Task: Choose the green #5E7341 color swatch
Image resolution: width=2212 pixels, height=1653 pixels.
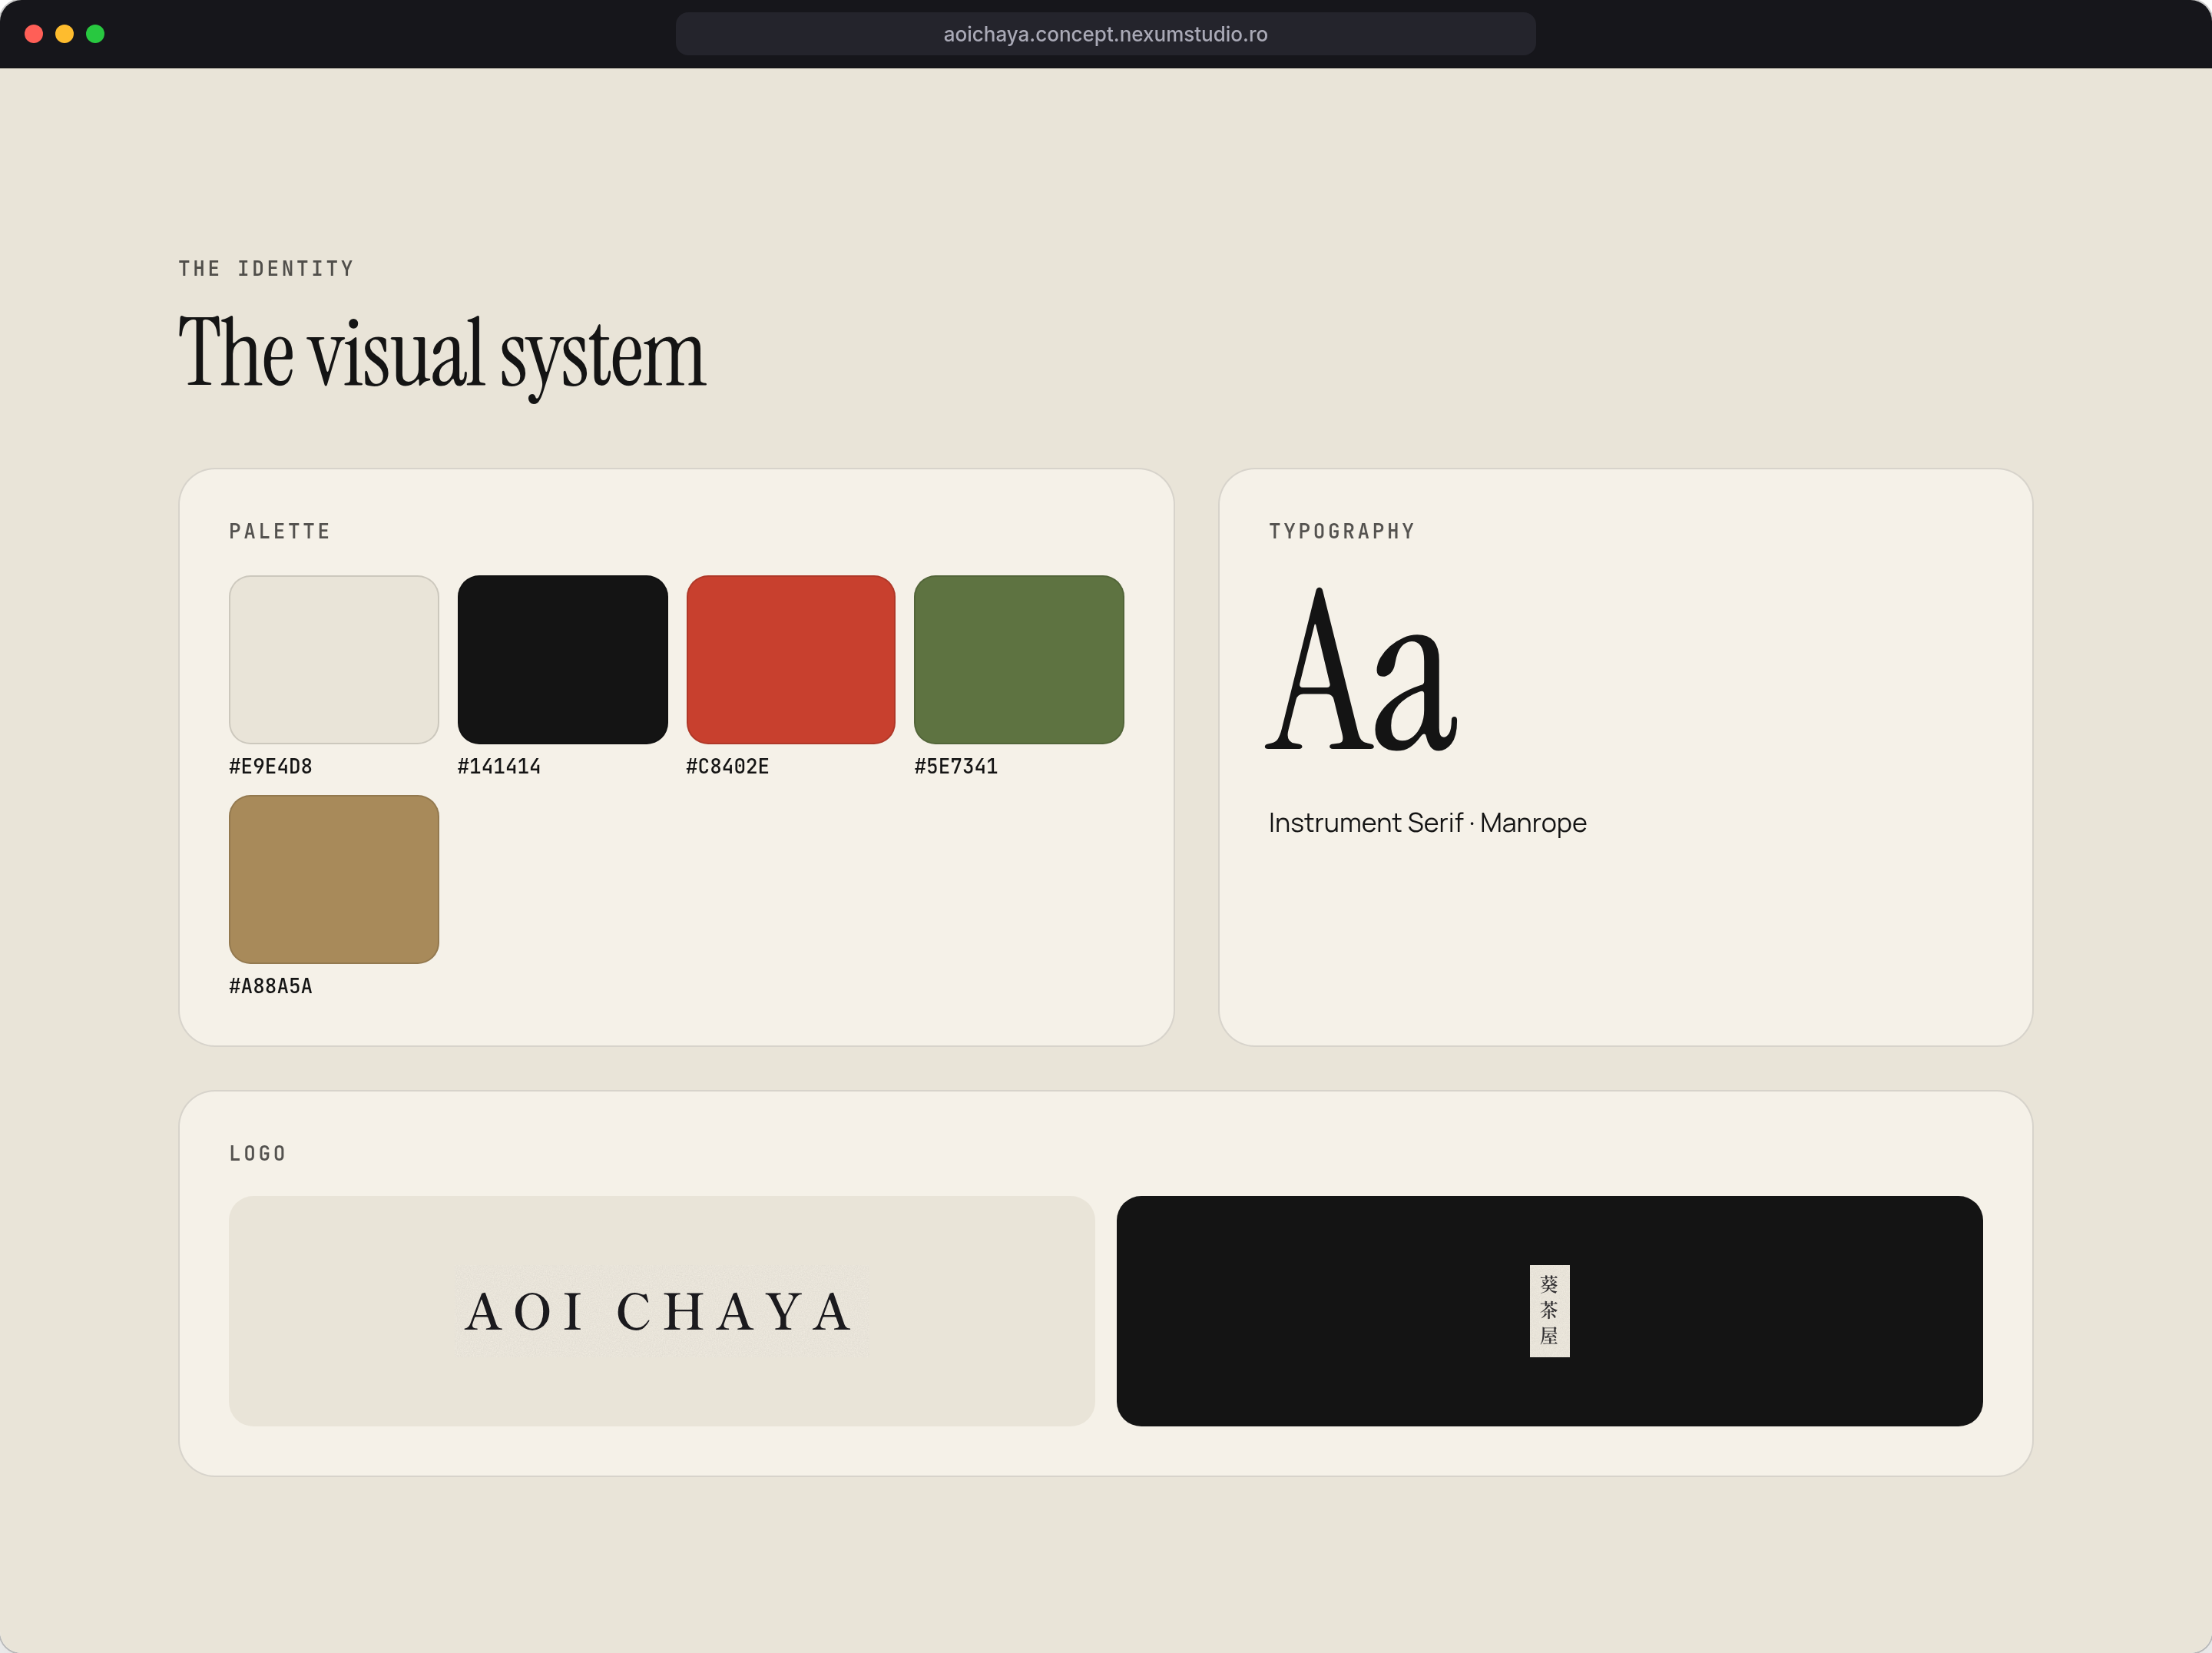Action: 1019,659
